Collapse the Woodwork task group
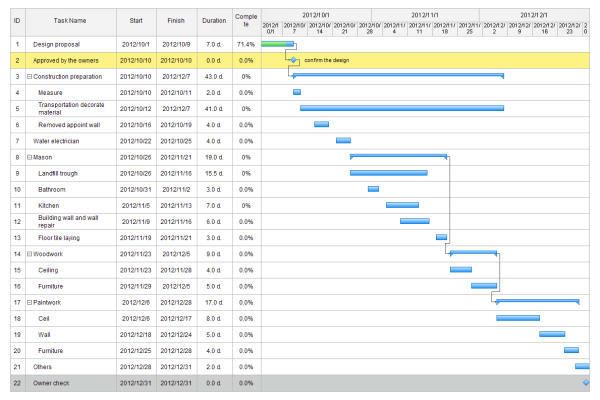 [29, 254]
